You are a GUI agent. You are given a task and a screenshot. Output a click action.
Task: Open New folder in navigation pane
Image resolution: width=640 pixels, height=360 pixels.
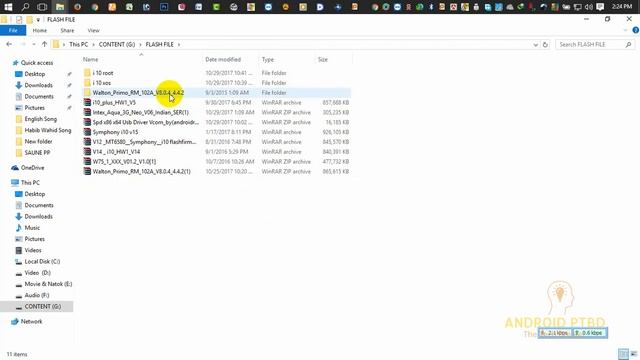pos(38,142)
